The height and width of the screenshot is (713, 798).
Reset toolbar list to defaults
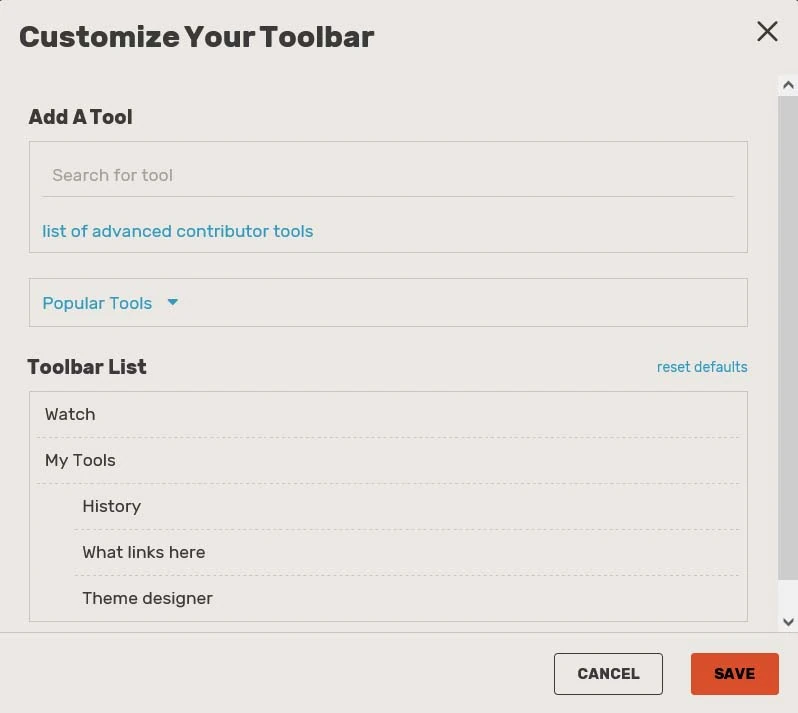pyautogui.click(x=701, y=367)
